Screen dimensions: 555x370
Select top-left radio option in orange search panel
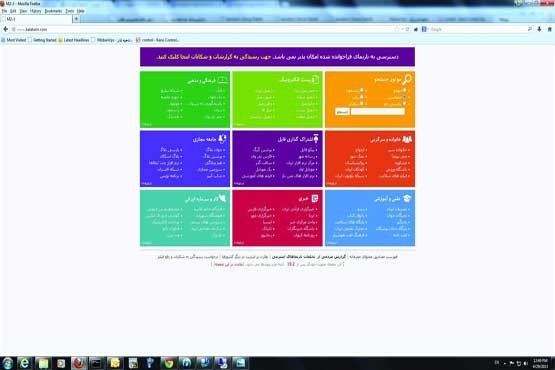pyautogui.click(x=361, y=90)
